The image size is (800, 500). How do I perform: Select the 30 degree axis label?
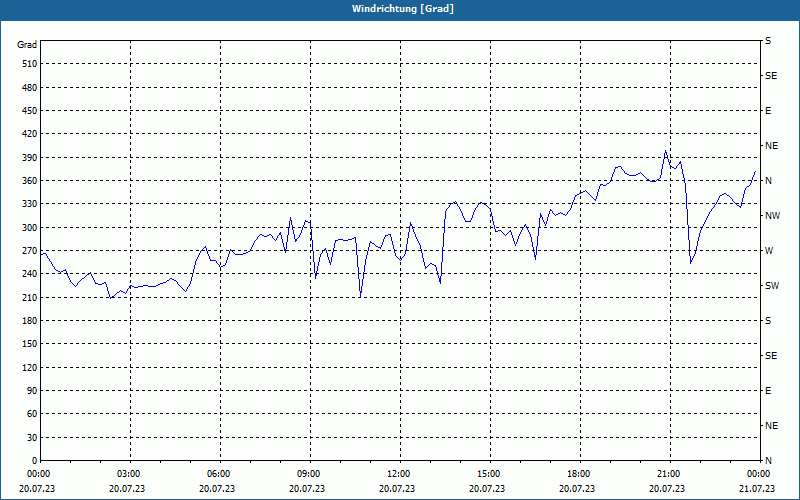point(32,437)
